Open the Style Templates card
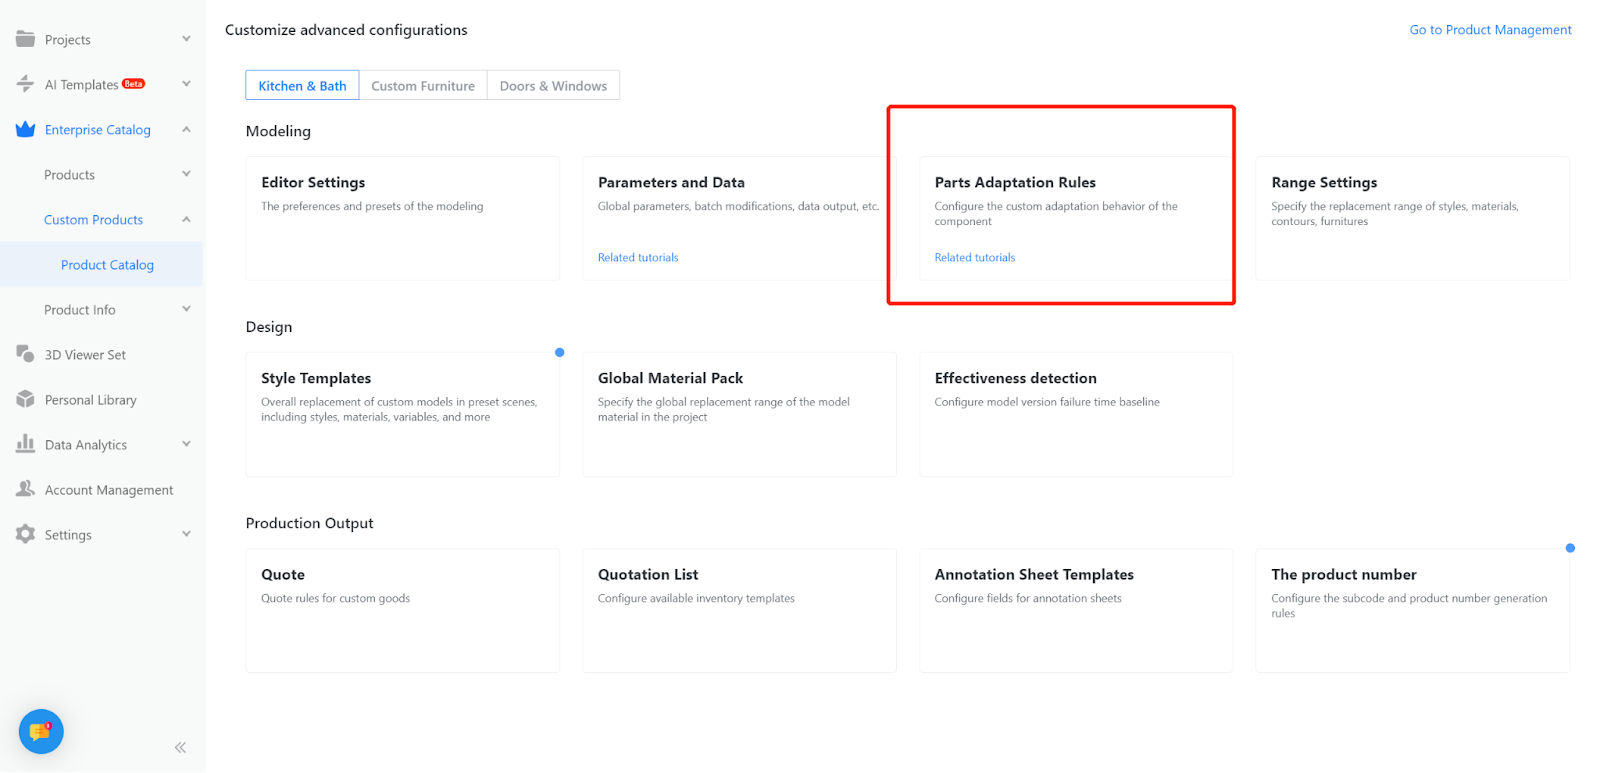Image resolution: width=1600 pixels, height=773 pixels. pyautogui.click(x=402, y=414)
